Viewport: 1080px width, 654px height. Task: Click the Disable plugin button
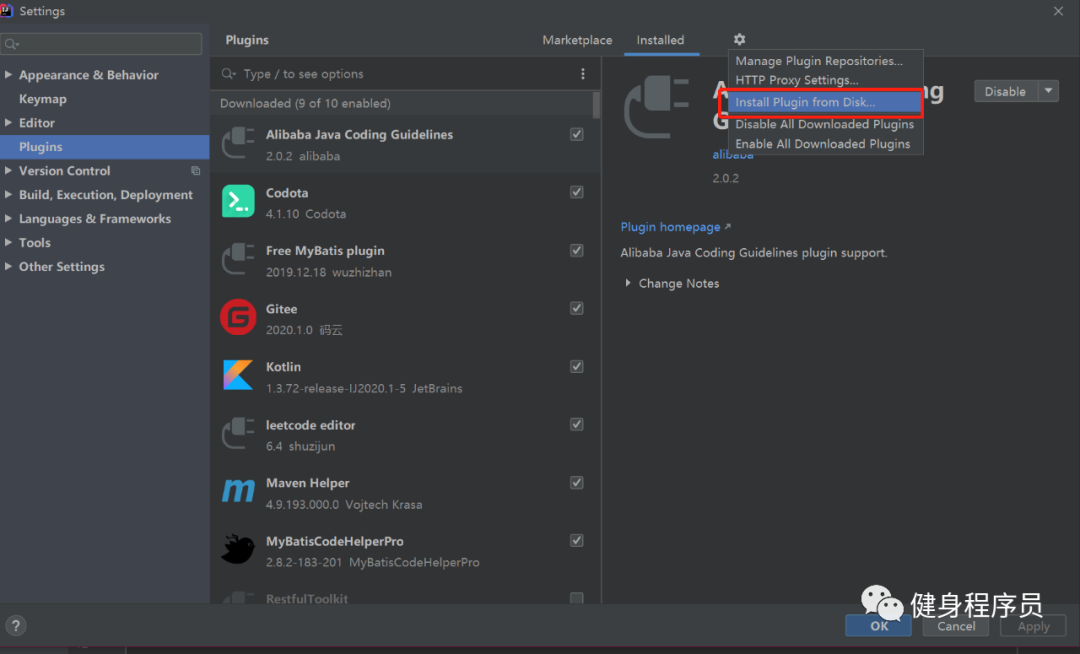click(1006, 91)
